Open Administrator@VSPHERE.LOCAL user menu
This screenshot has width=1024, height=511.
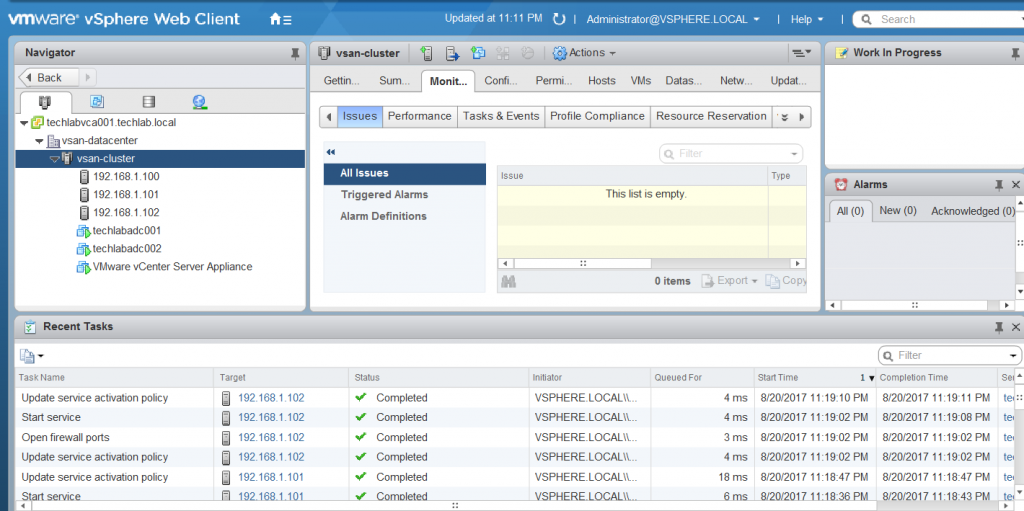(x=673, y=19)
